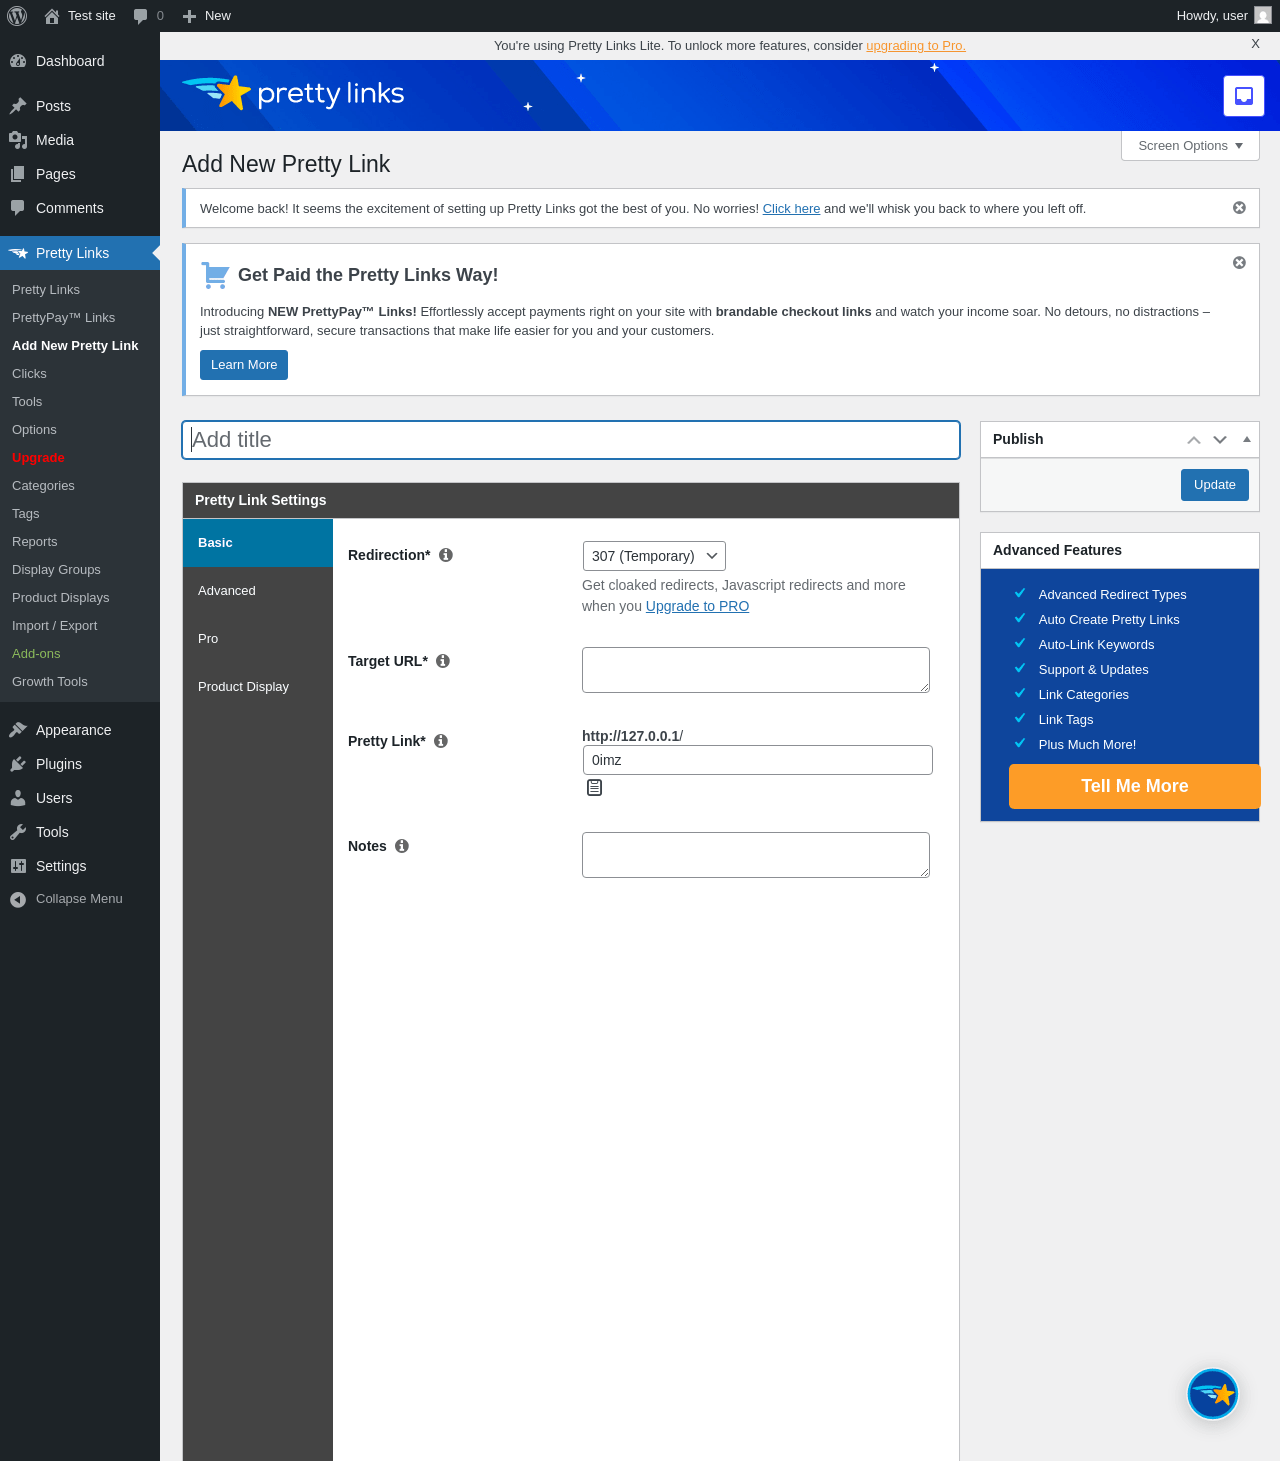Open Pages in the sidebar

pos(80,174)
